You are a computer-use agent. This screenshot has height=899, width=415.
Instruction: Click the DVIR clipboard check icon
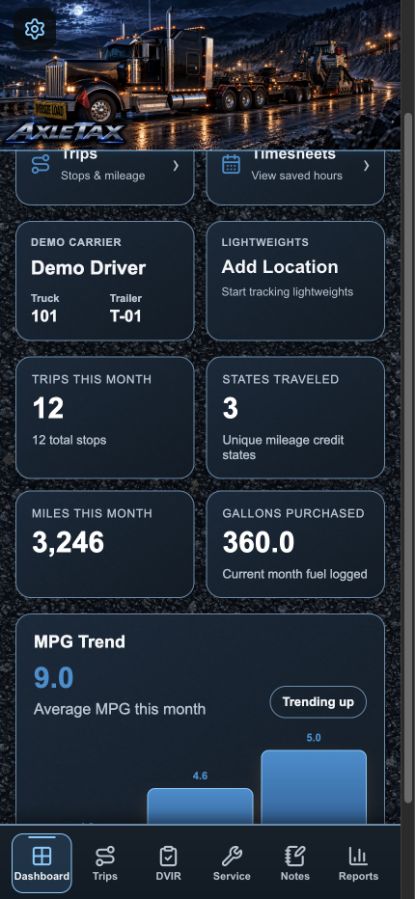pos(168,856)
